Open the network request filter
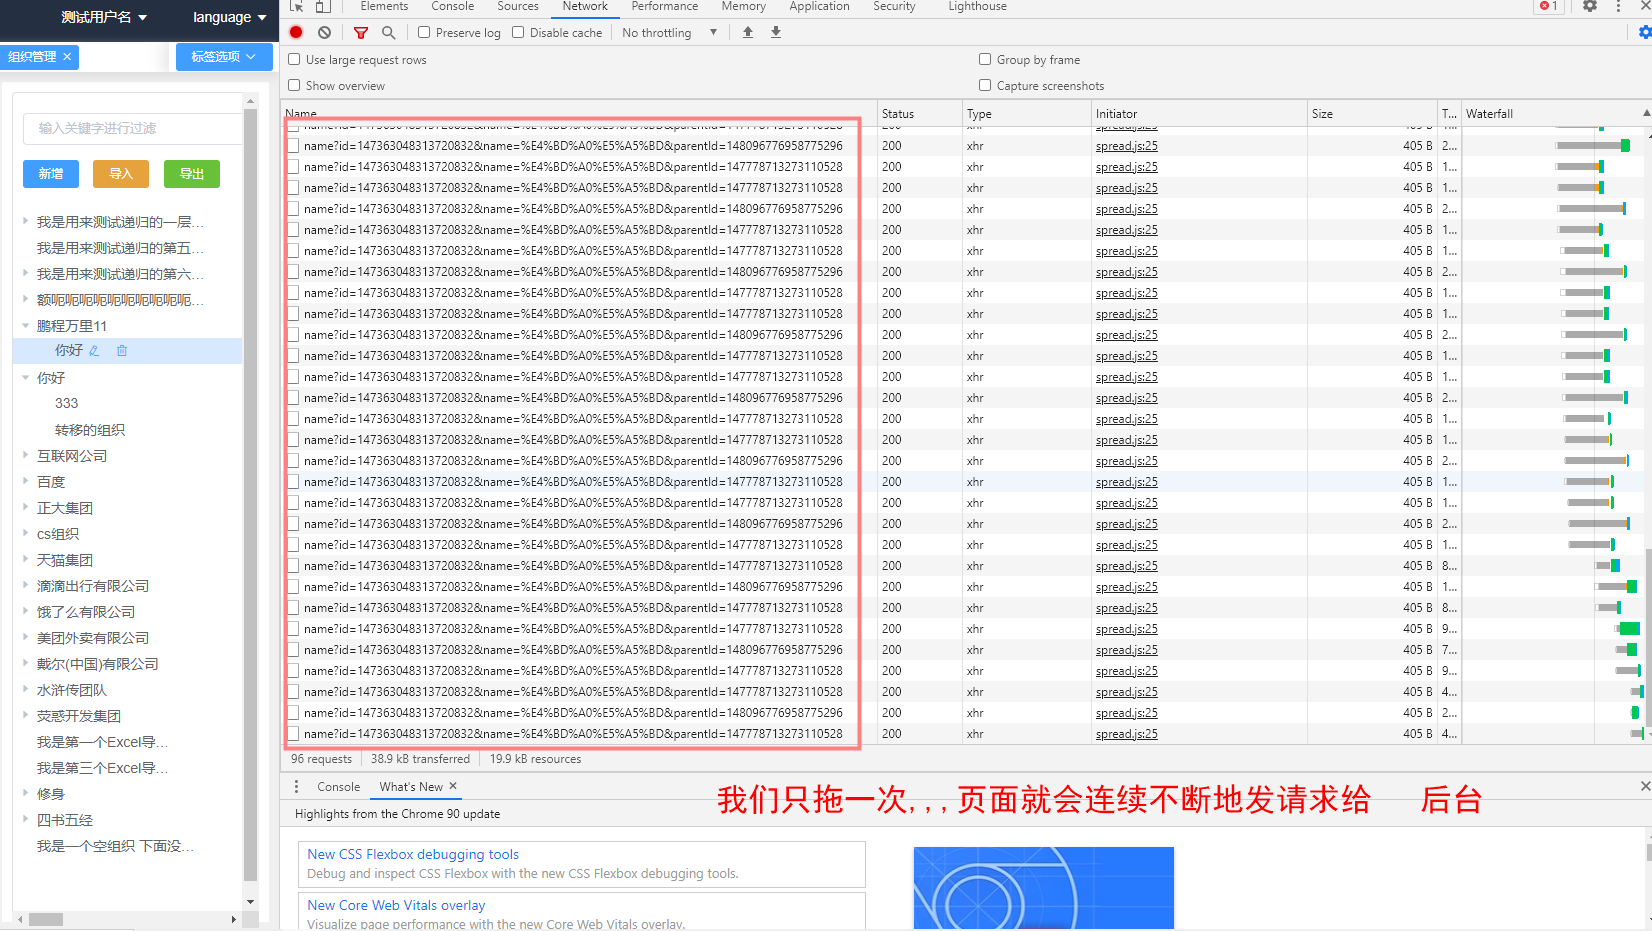This screenshot has width=1652, height=931. tap(361, 32)
